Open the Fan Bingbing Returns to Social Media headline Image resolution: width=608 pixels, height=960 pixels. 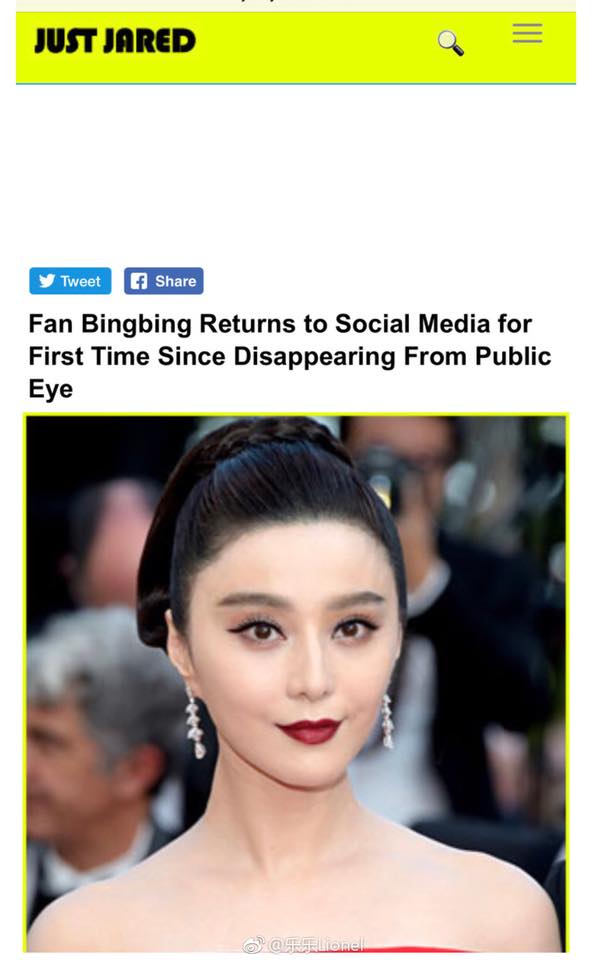coord(290,356)
